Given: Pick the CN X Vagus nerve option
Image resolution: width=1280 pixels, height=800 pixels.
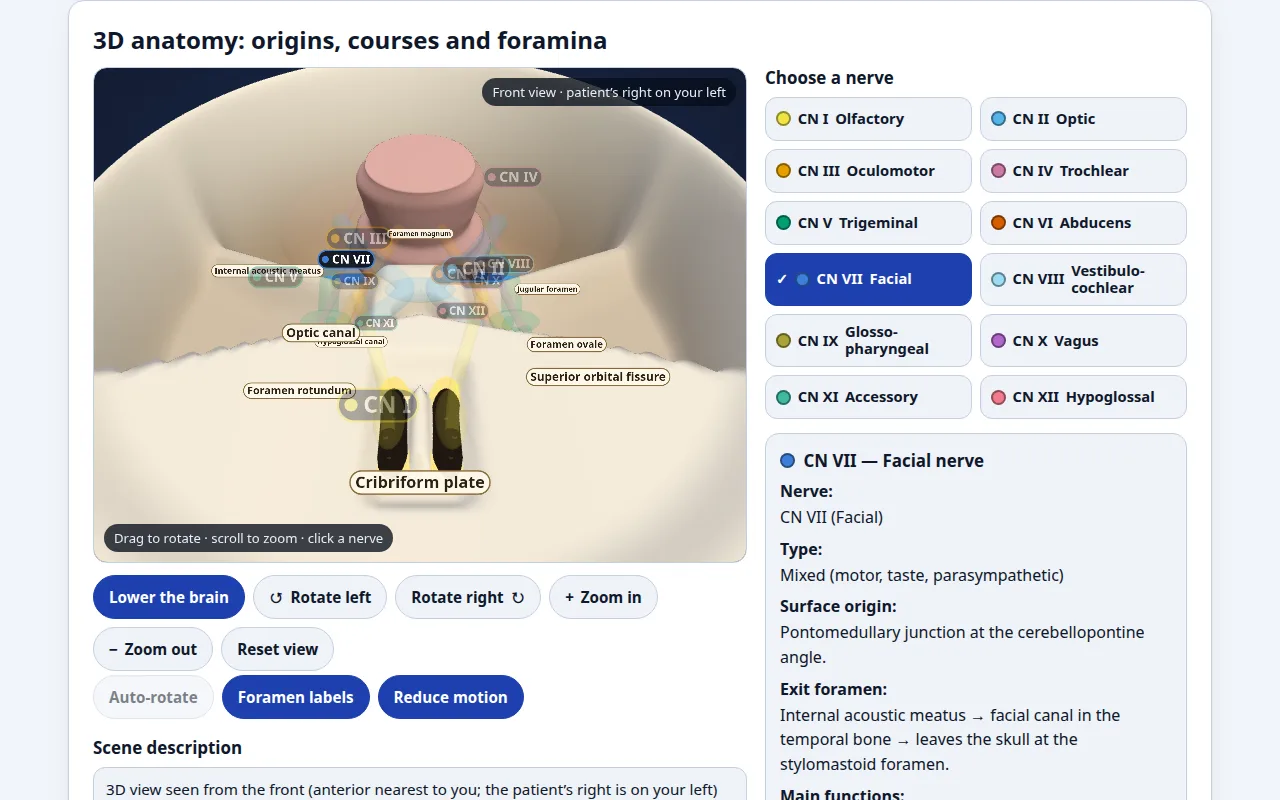Looking at the screenshot, I should (x=1083, y=341).
